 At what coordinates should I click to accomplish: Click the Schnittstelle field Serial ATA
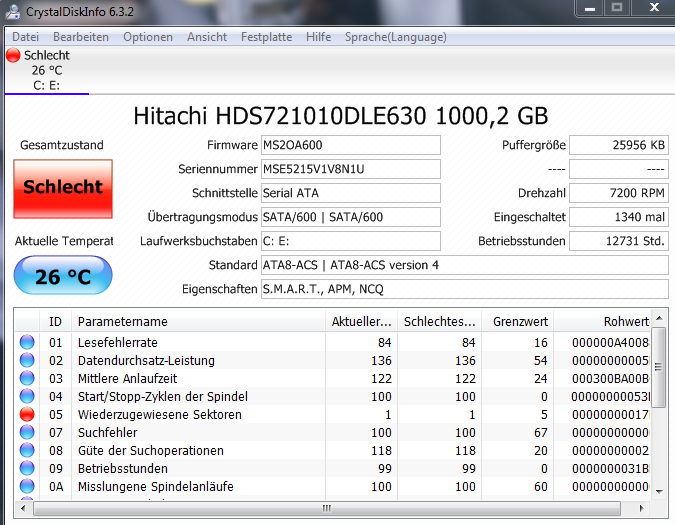tap(350, 193)
